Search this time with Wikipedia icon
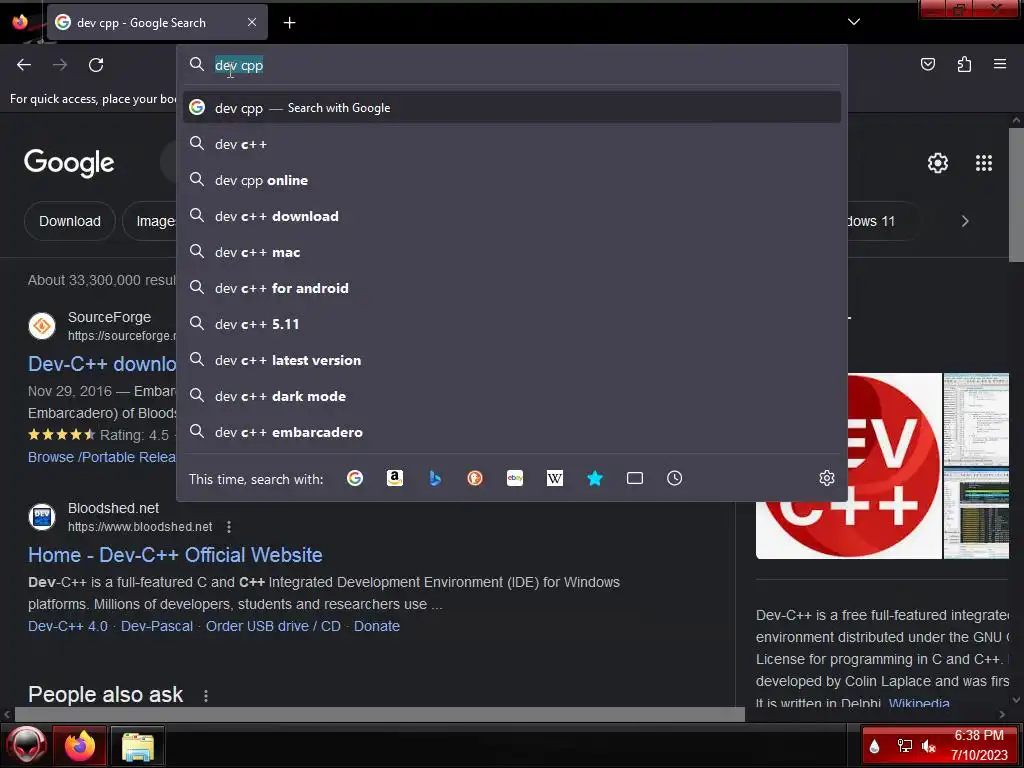Image resolution: width=1024 pixels, height=768 pixels. [x=554, y=479]
